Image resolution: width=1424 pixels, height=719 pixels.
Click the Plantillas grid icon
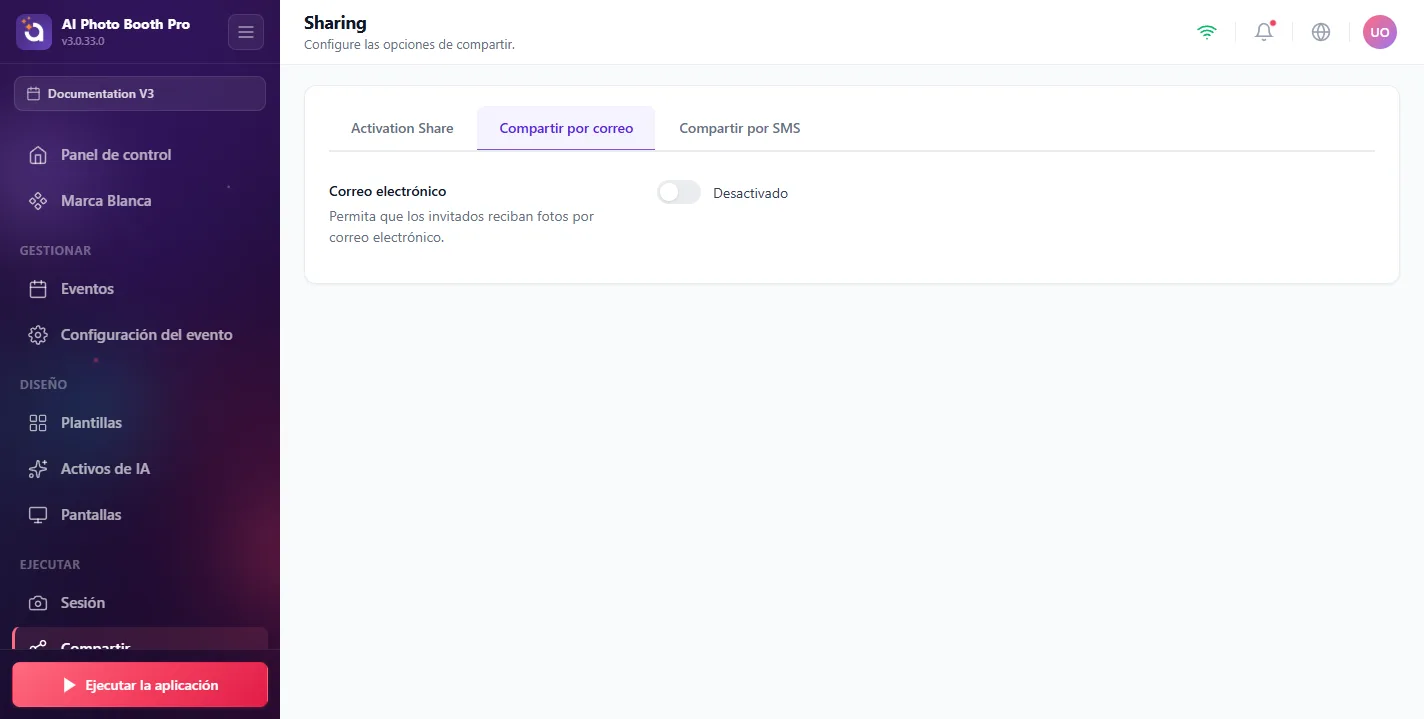click(38, 423)
